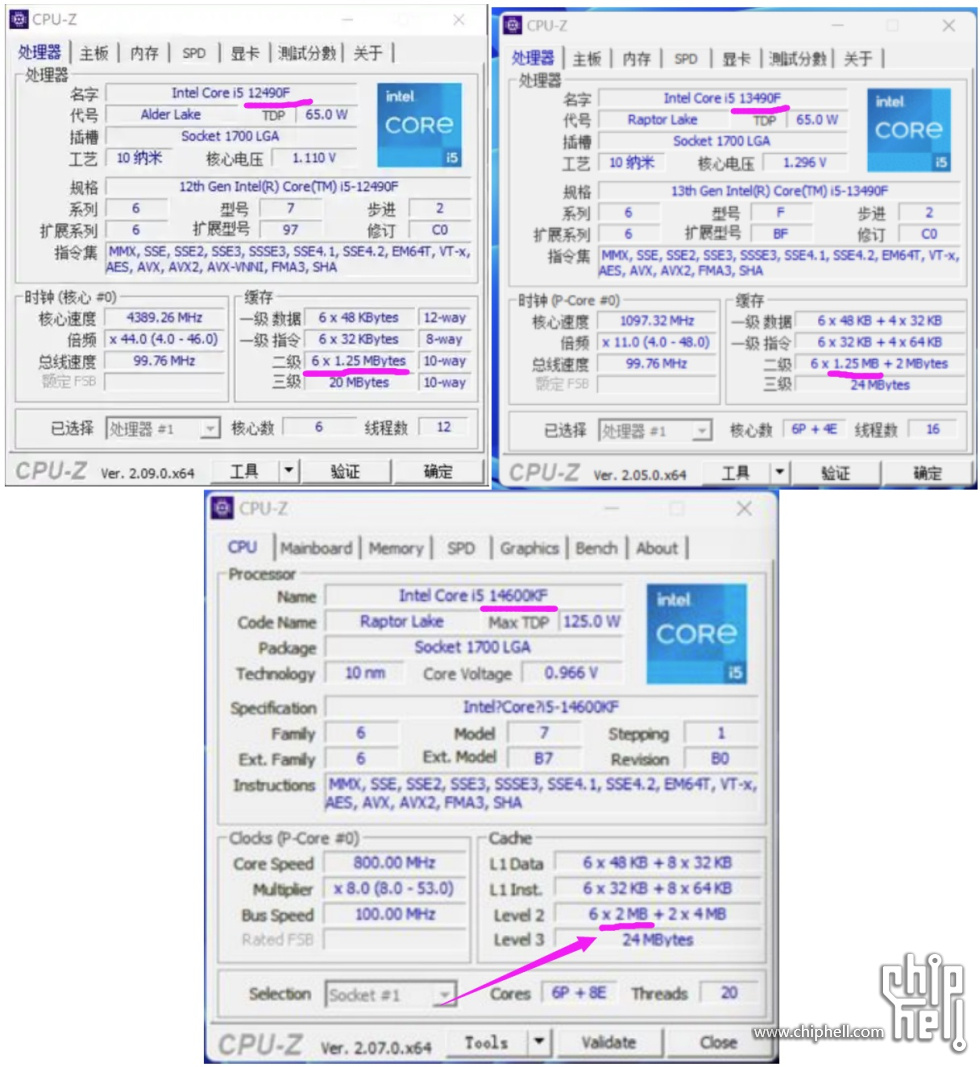Click the 800.00 MHz core speed value
Image resolution: width=980 pixels, height=1067 pixels.
(394, 863)
